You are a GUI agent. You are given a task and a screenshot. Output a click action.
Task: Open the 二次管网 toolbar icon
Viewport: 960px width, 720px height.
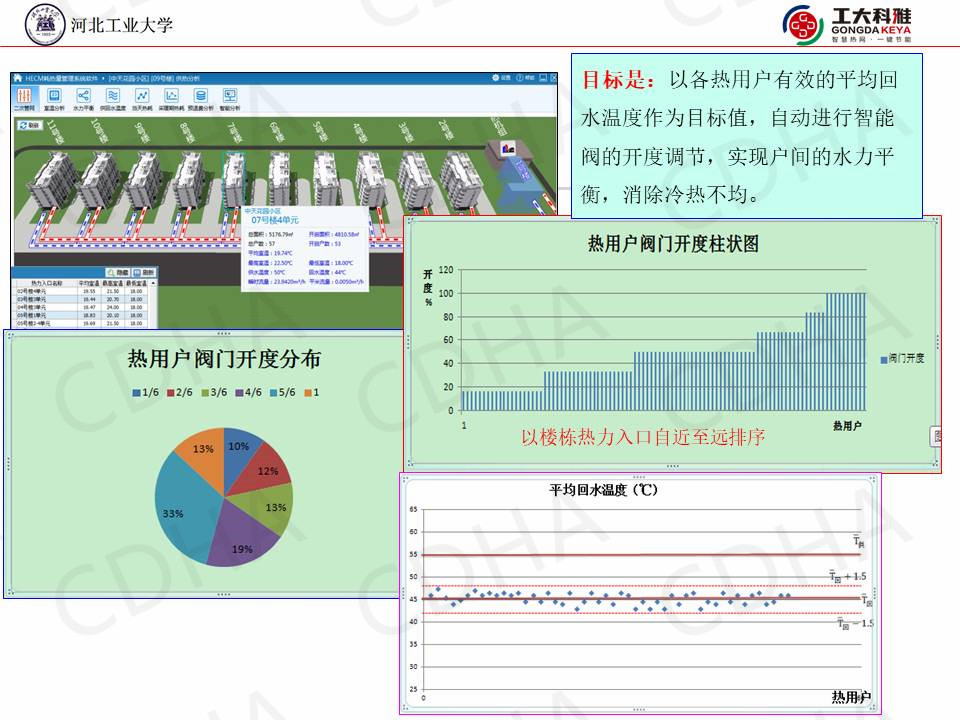click(x=24, y=97)
